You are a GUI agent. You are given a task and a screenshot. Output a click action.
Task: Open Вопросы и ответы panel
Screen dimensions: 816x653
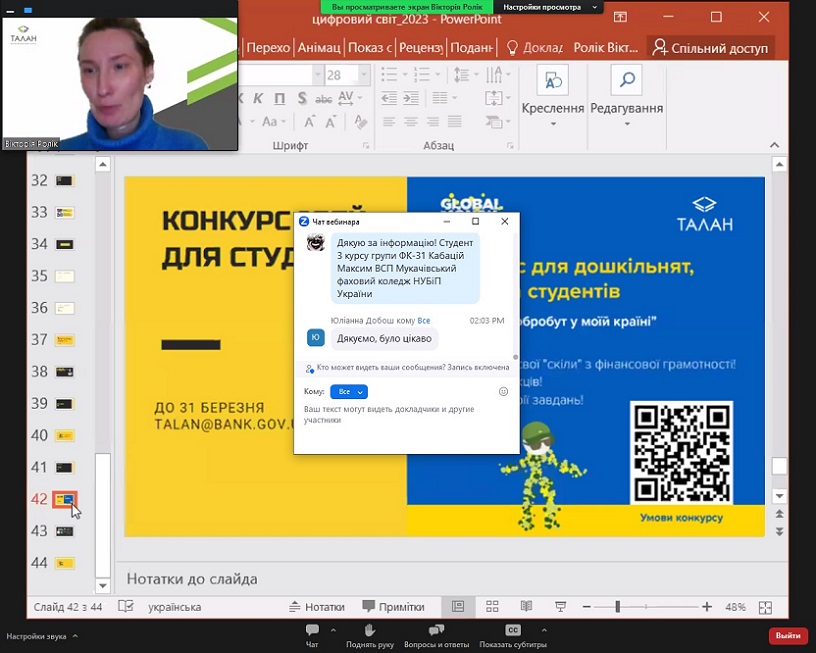pos(437,635)
